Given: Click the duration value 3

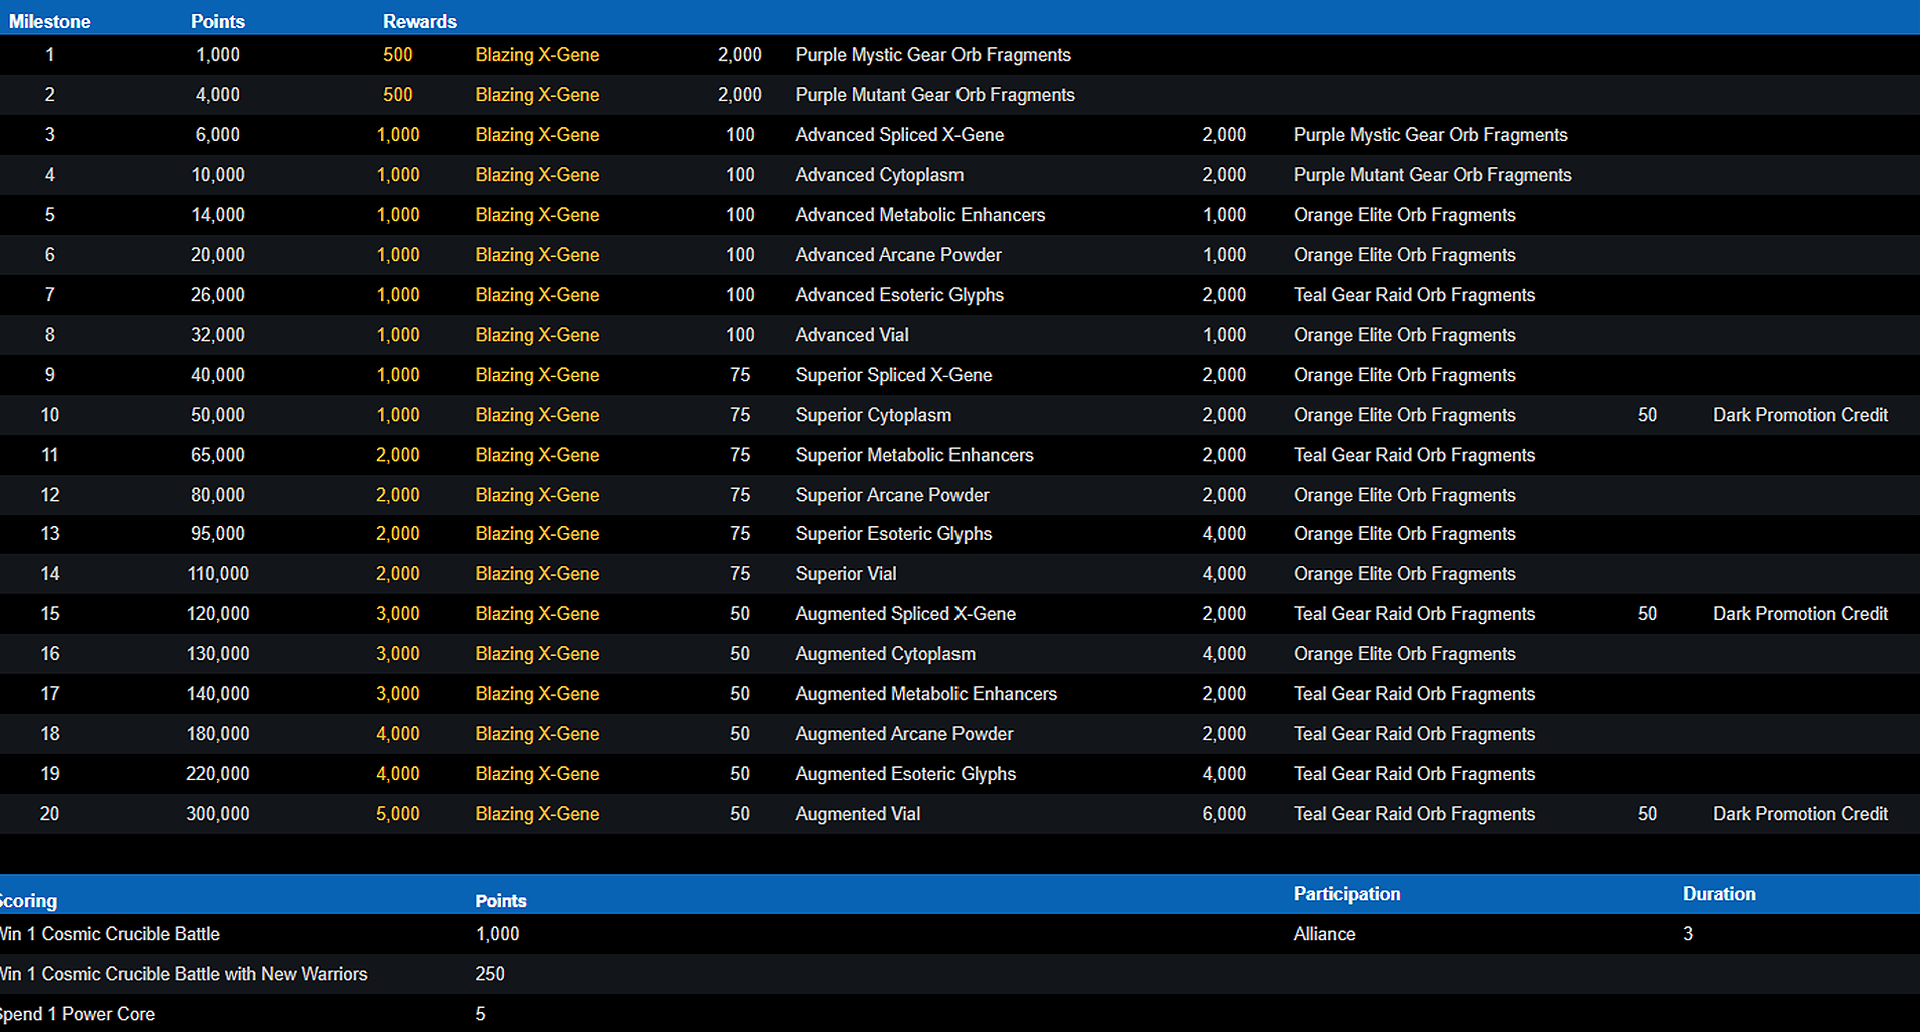Looking at the screenshot, I should coord(1687,934).
